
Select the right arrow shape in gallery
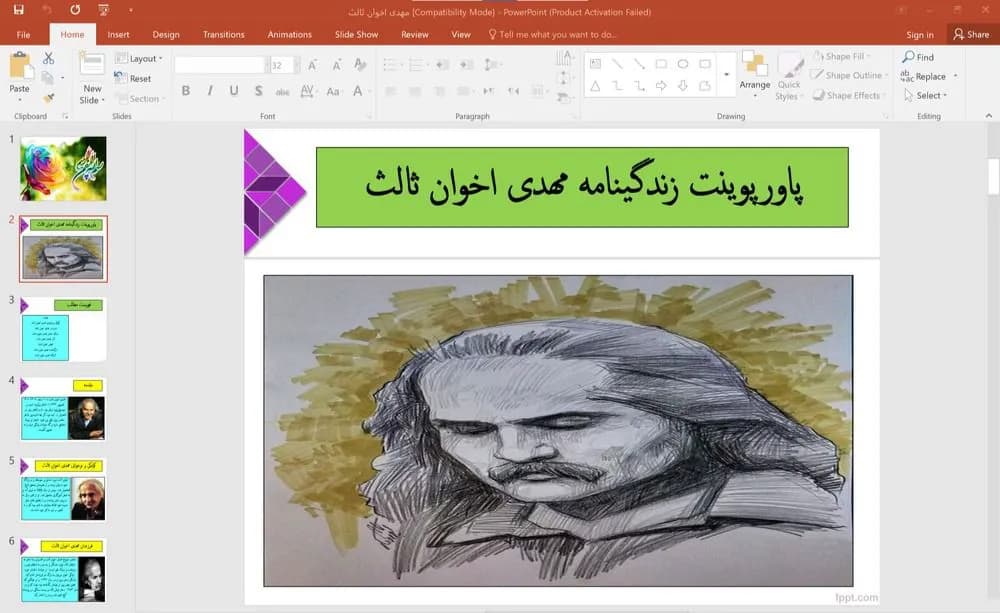[x=661, y=85]
